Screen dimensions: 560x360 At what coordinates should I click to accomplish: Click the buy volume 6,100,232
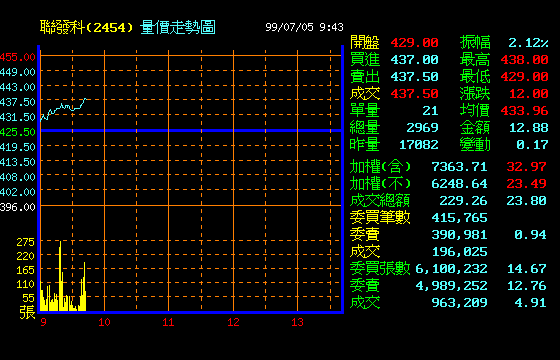(451, 269)
